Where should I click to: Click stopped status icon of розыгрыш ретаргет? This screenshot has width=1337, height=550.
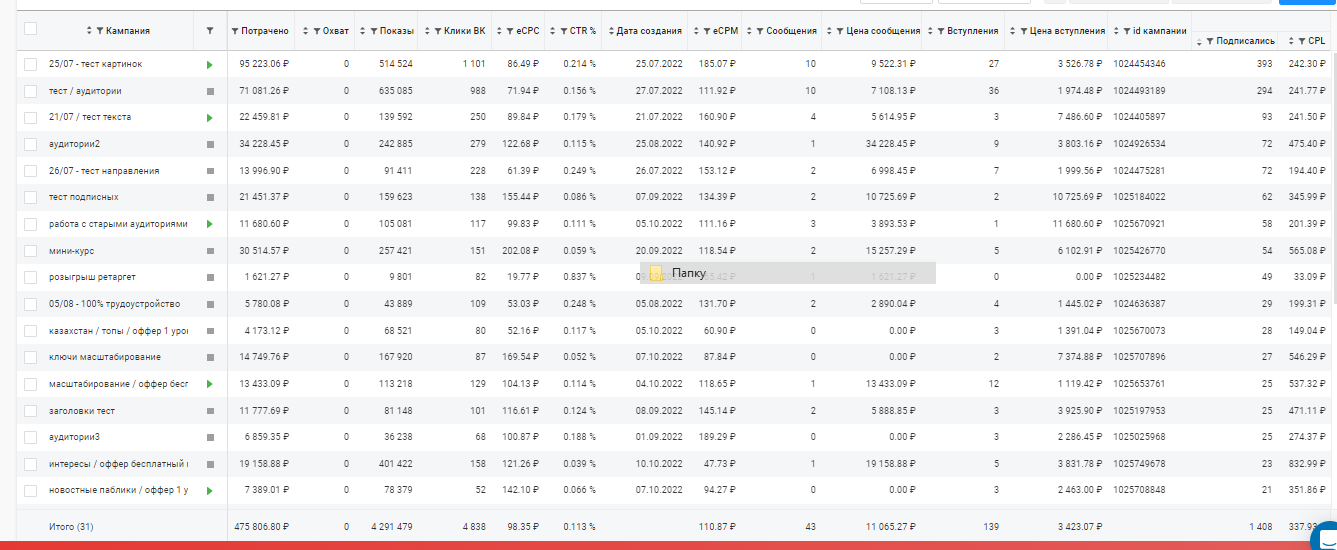[x=210, y=277]
